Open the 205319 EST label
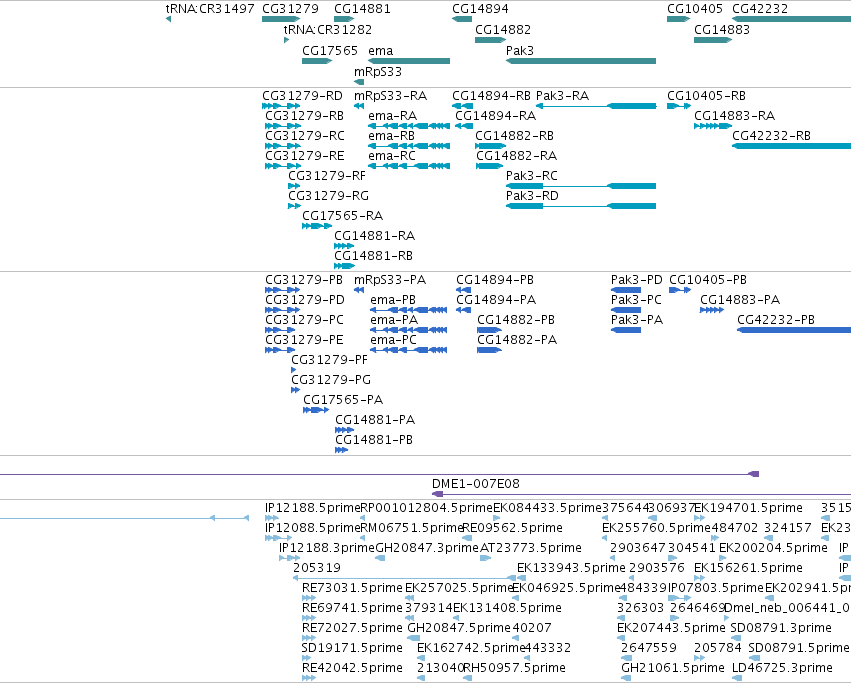This screenshot has height=683, width=851. [x=317, y=568]
